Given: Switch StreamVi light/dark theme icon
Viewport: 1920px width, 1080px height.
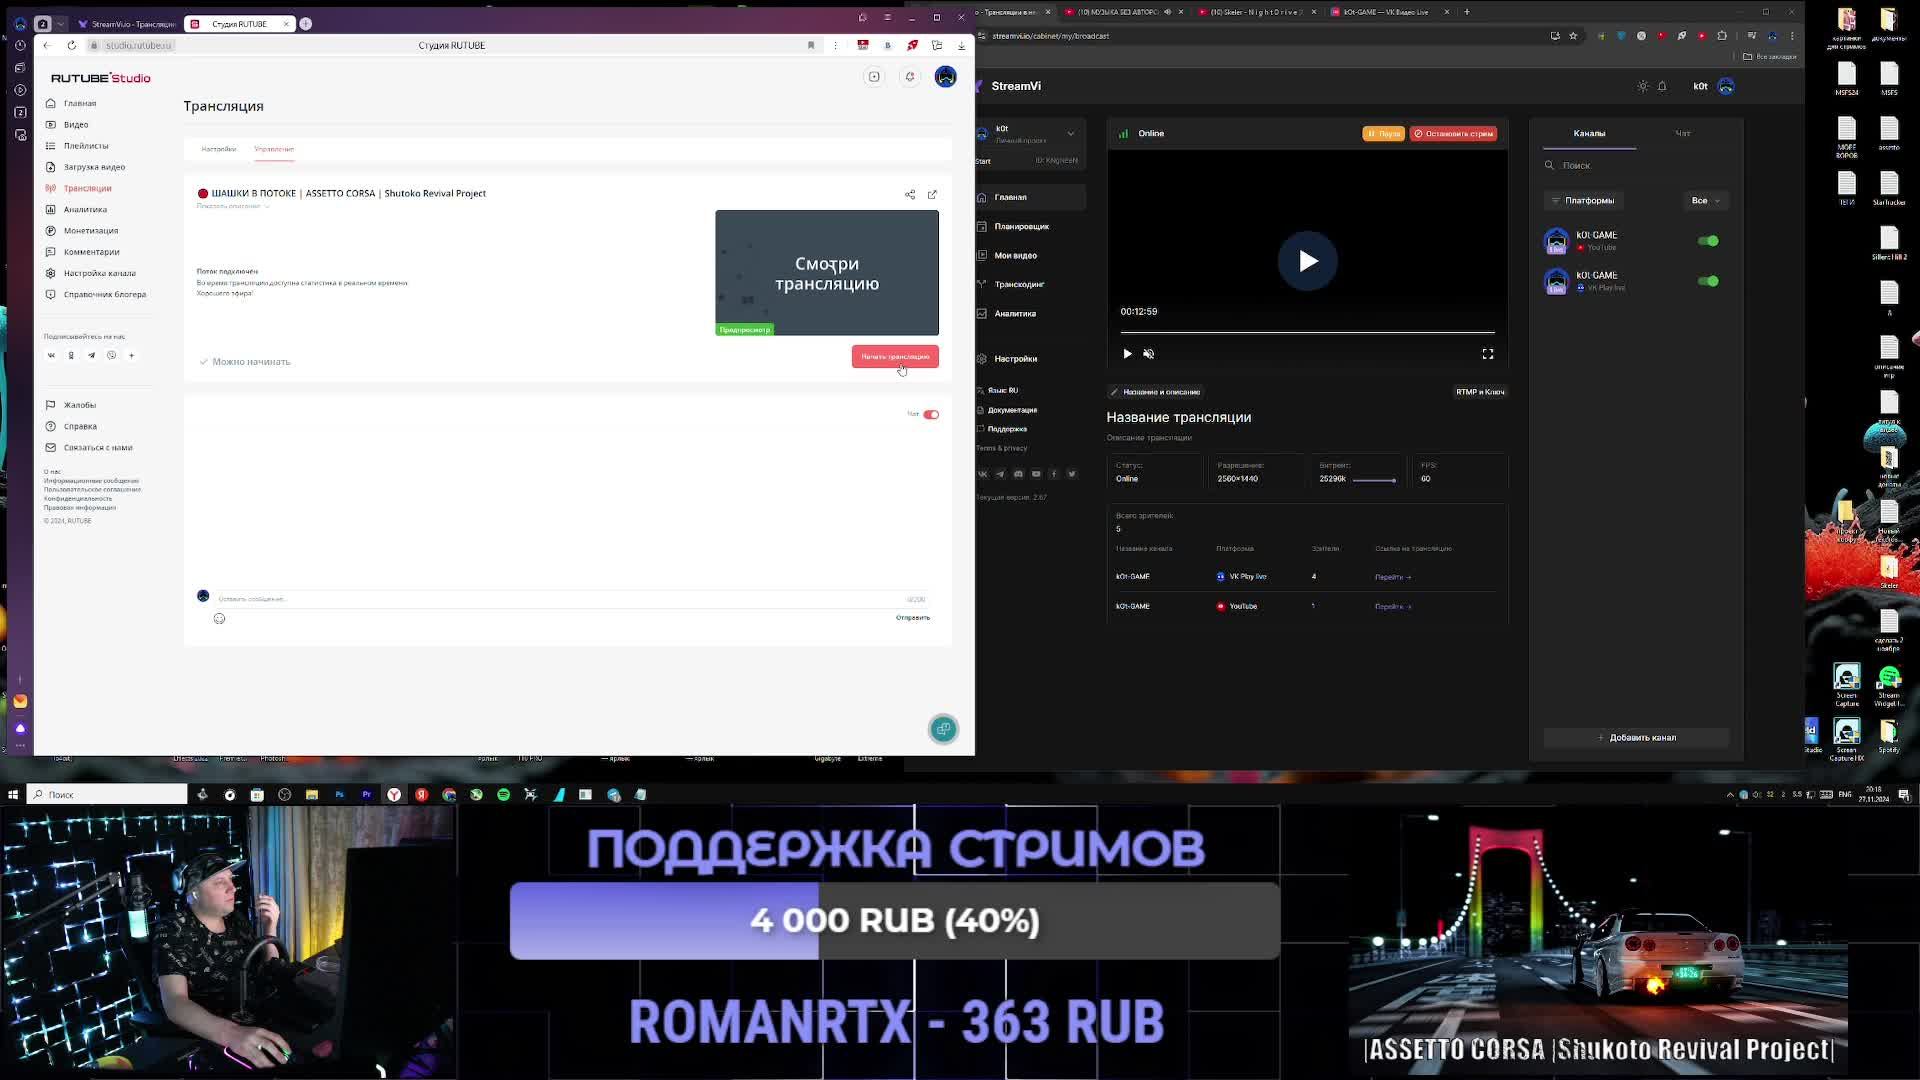Looking at the screenshot, I should pos(1642,86).
